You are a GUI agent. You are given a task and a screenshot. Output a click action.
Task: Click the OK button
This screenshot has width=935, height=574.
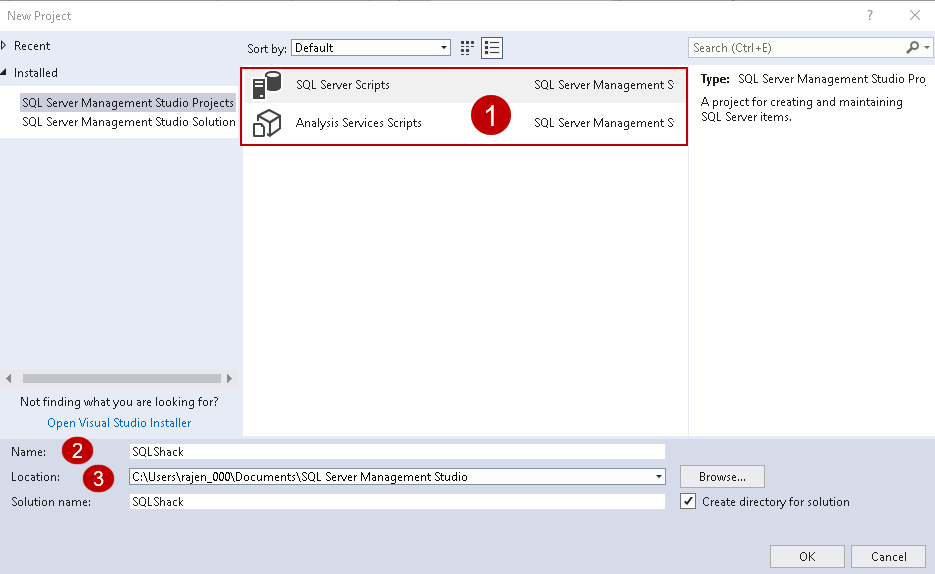click(x=807, y=556)
